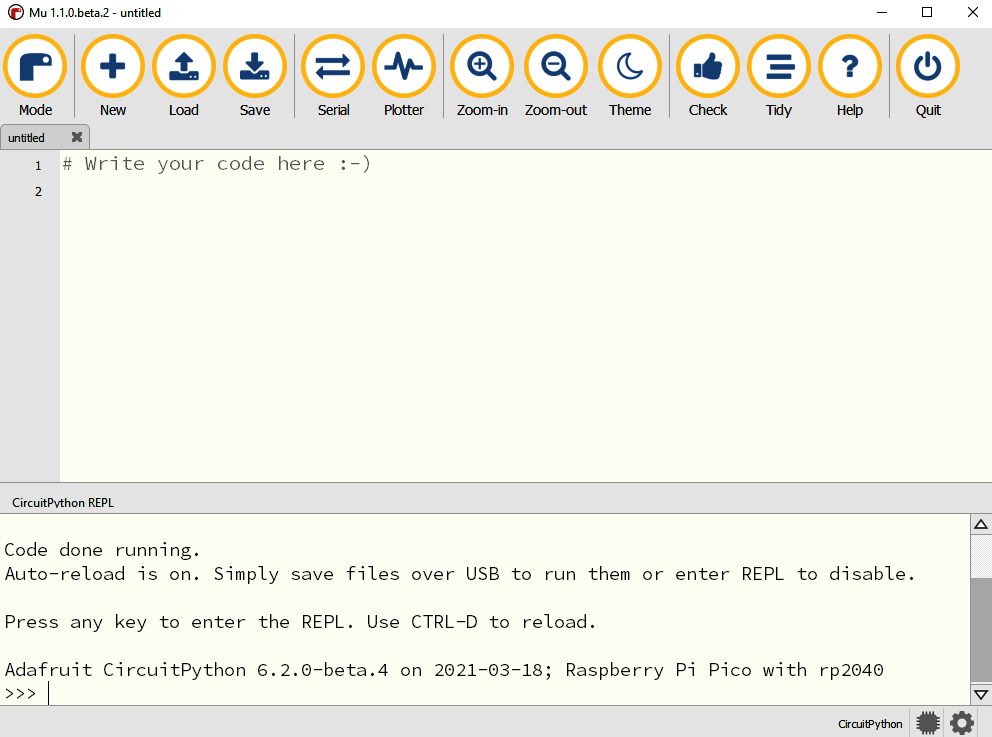Click the REPL scroll down arrow

[x=981, y=695]
